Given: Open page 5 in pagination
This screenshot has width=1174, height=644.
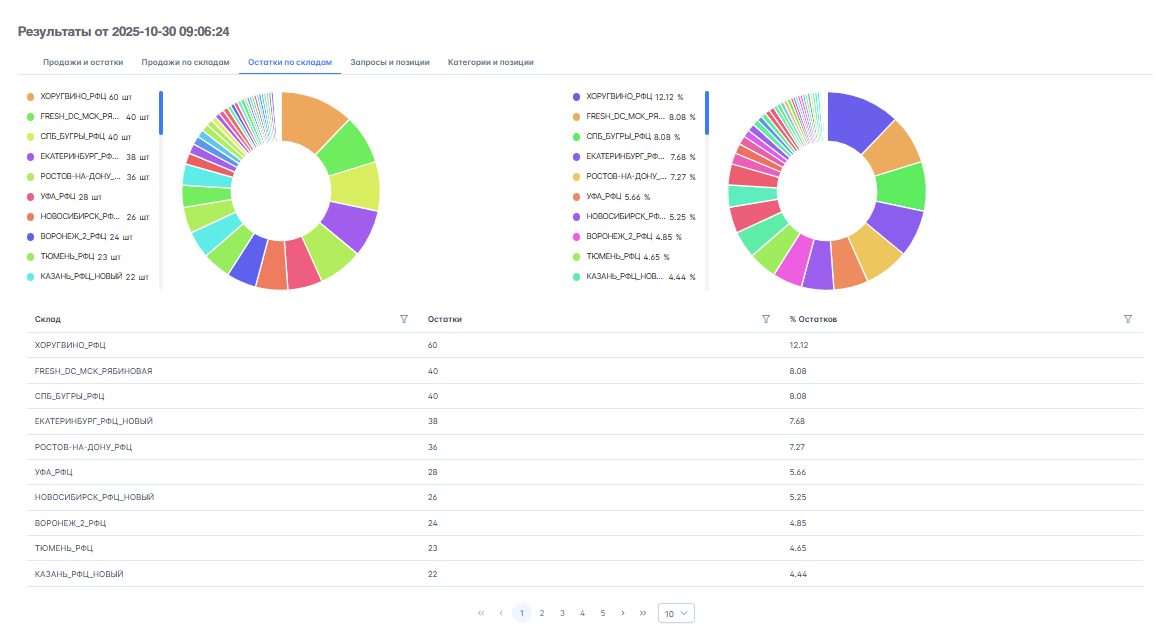Looking at the screenshot, I should (602, 613).
